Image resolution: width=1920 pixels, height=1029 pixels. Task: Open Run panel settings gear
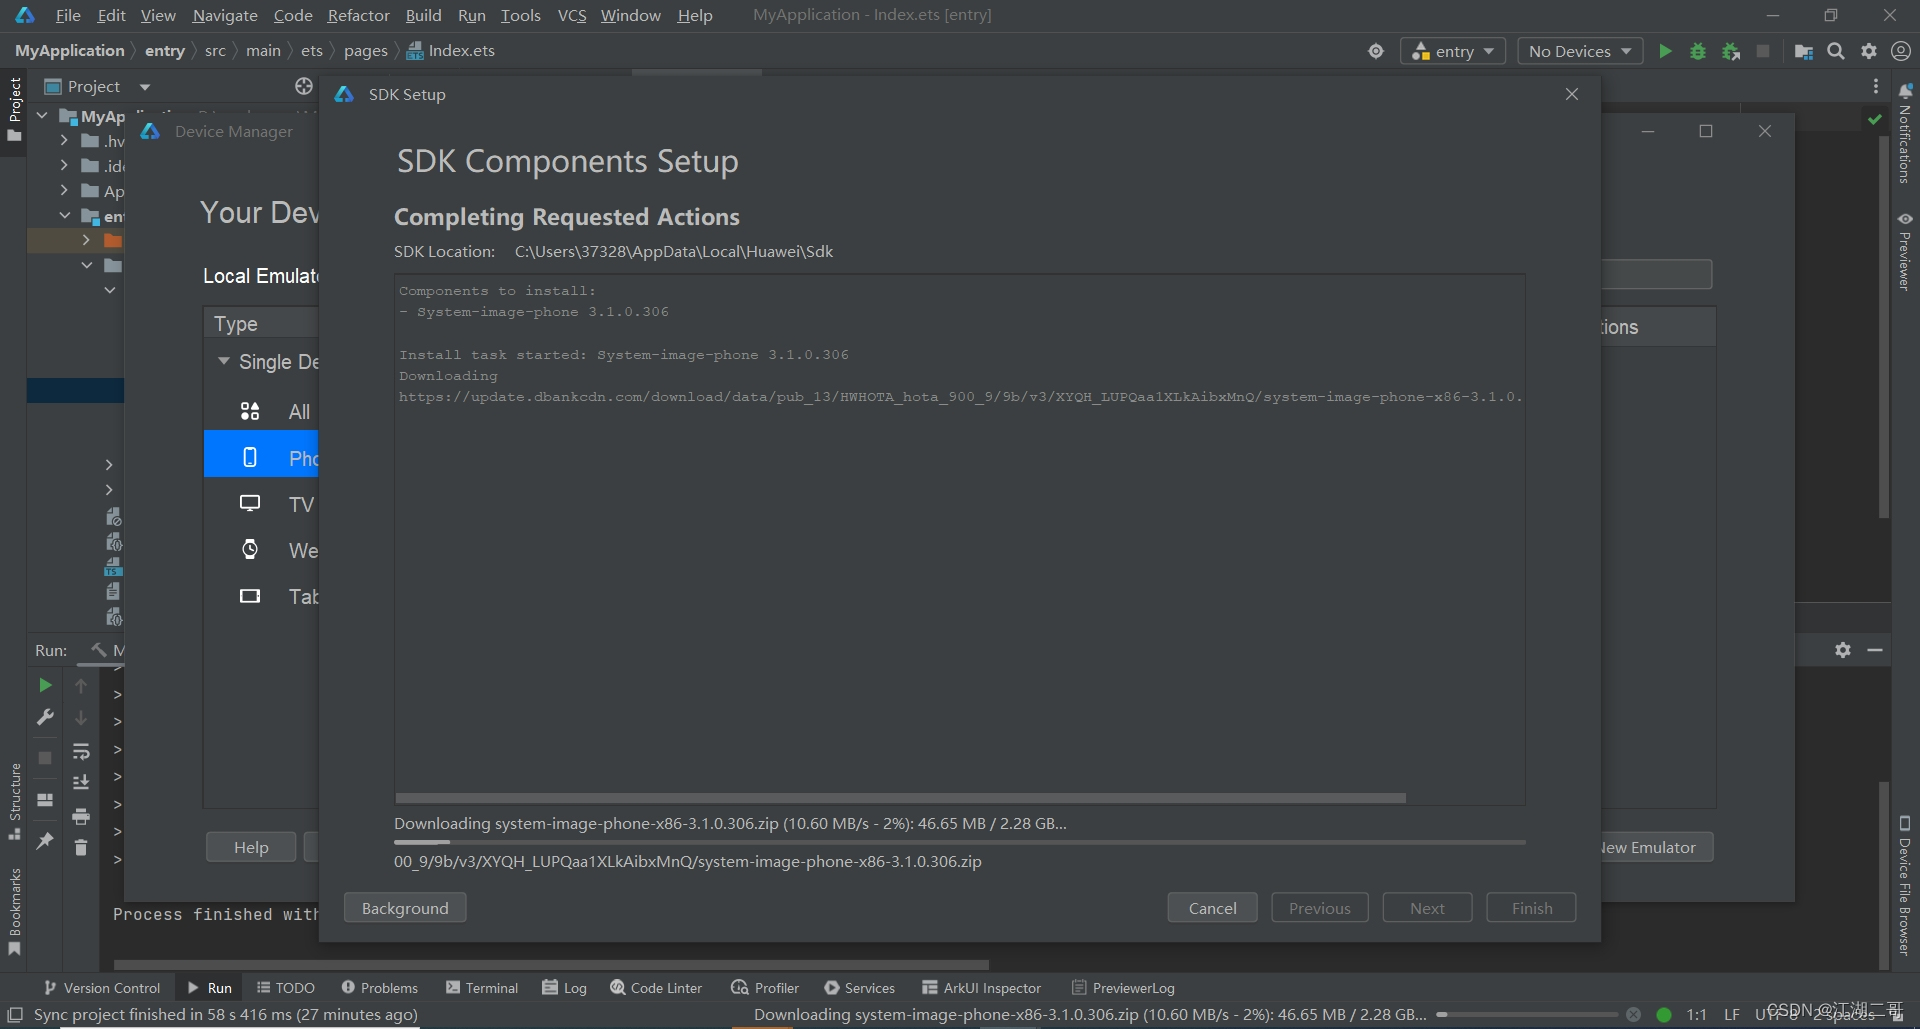(1843, 650)
